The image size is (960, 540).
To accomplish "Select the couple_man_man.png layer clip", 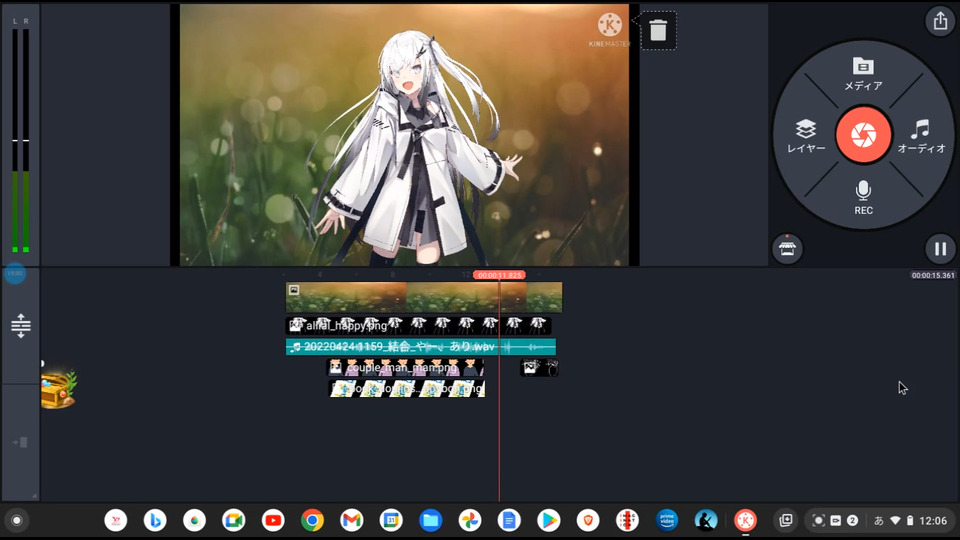I will click(405, 367).
